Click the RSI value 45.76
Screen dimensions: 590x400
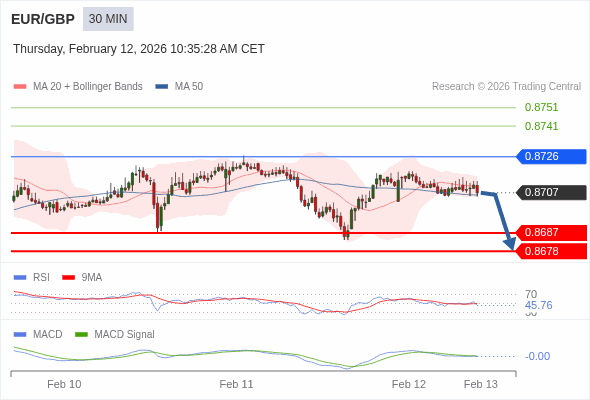coord(538,305)
